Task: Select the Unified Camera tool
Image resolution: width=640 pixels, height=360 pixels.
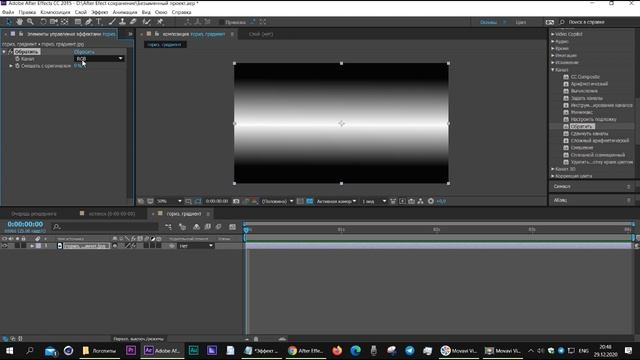Action: pyautogui.click(x=53, y=22)
